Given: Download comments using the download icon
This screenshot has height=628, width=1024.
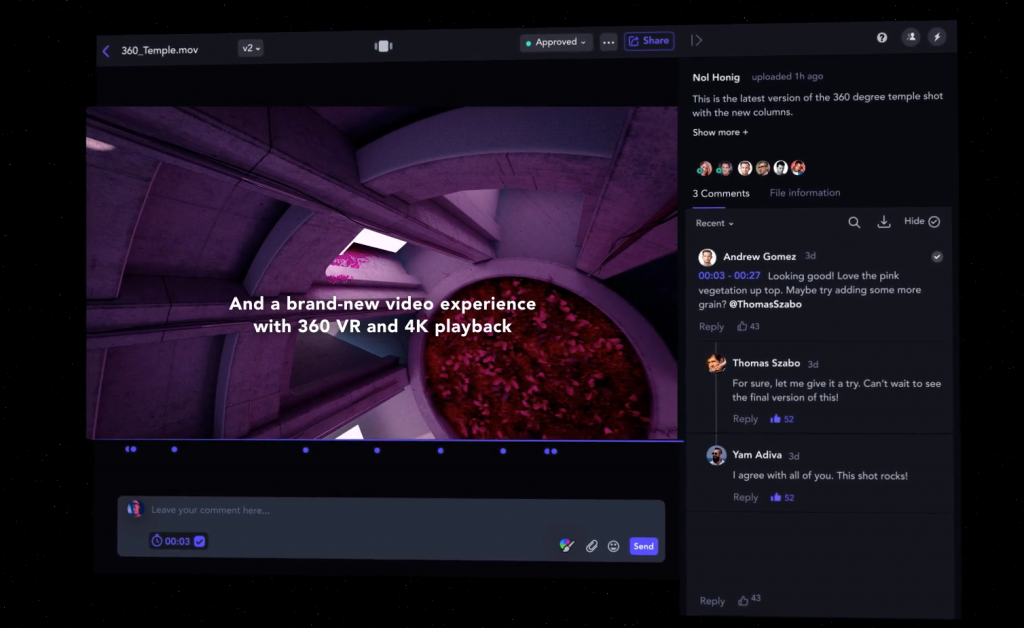Looking at the screenshot, I should [883, 222].
